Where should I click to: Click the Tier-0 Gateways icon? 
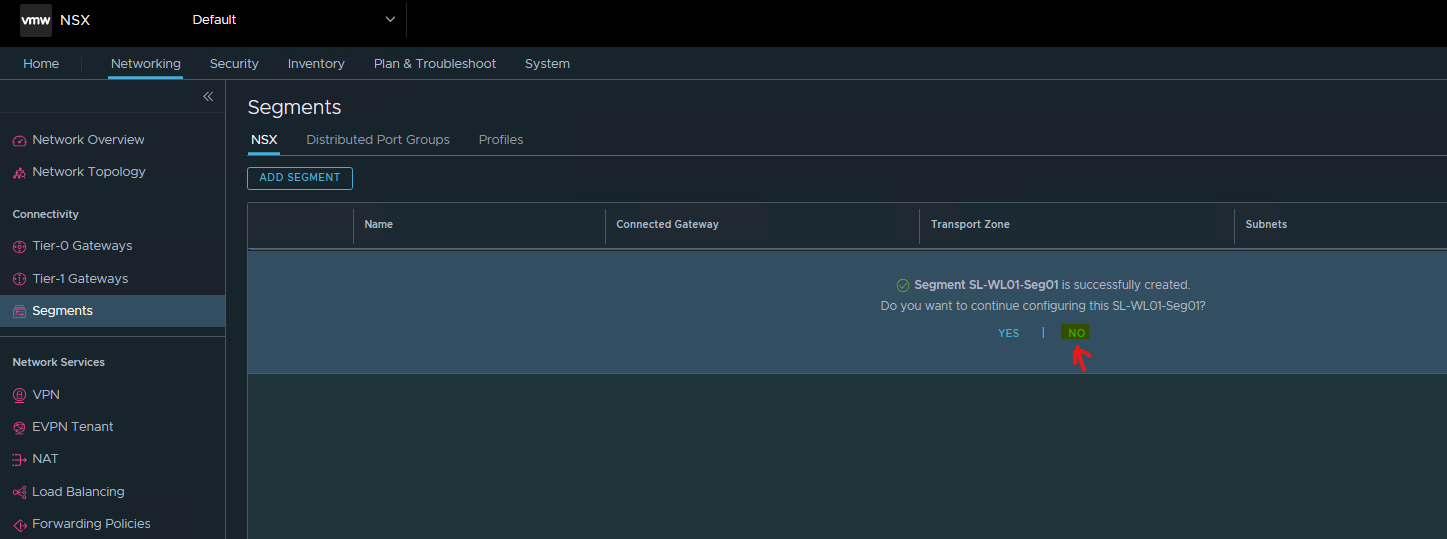[x=19, y=246]
